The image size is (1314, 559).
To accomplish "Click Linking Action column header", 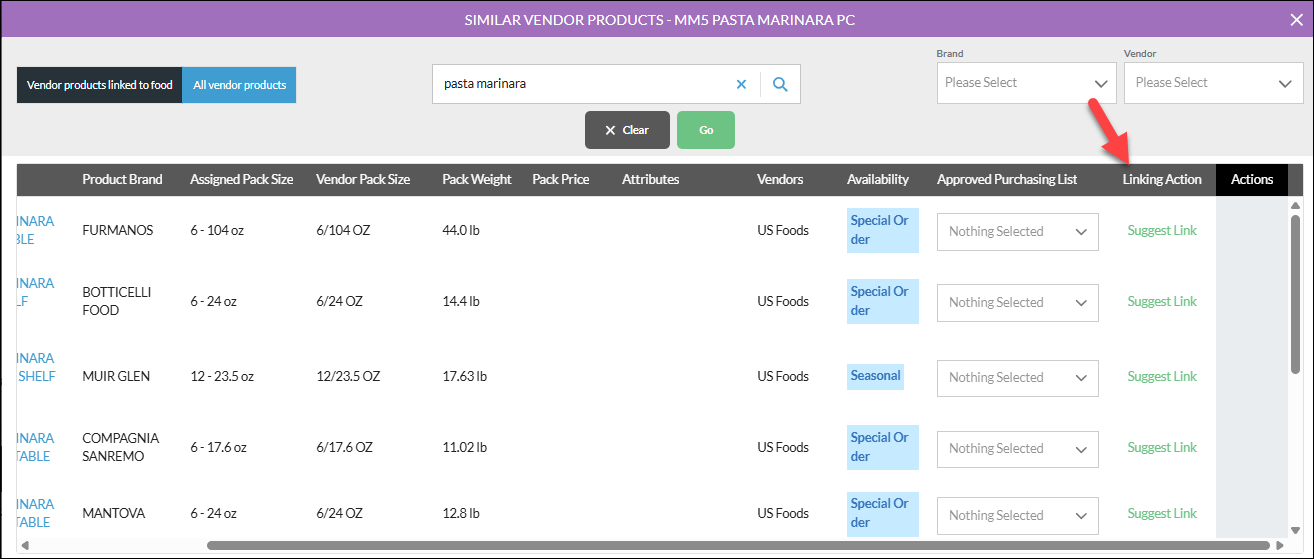I will (x=1162, y=180).
